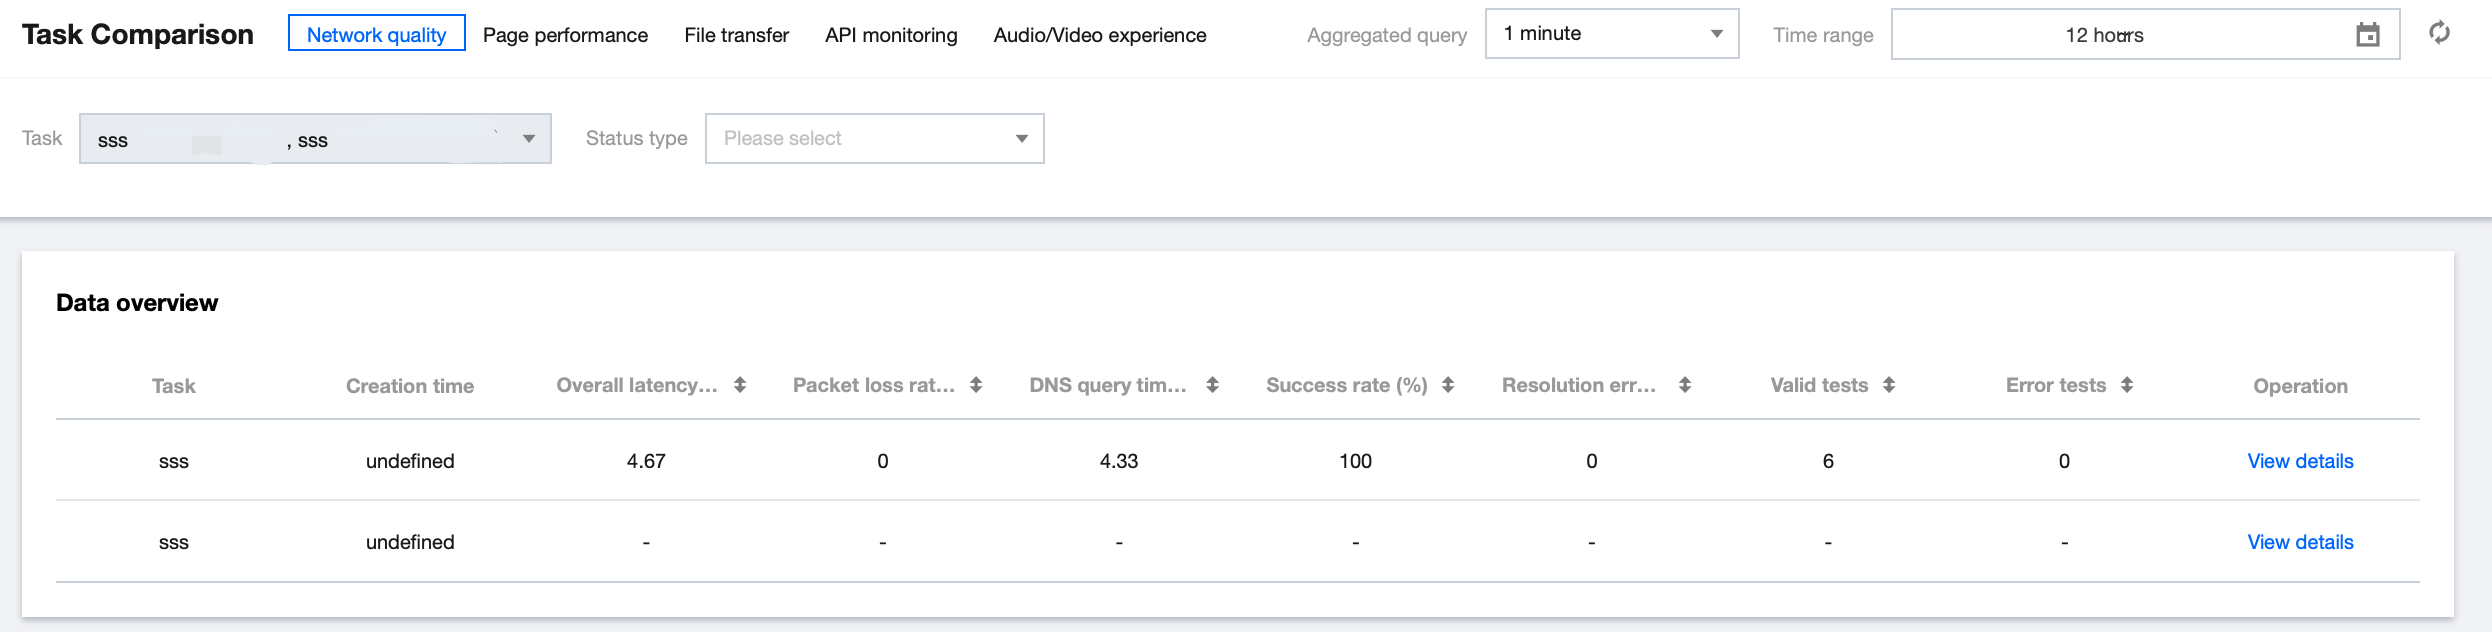Open the calendar icon in Time range

(x=2367, y=35)
